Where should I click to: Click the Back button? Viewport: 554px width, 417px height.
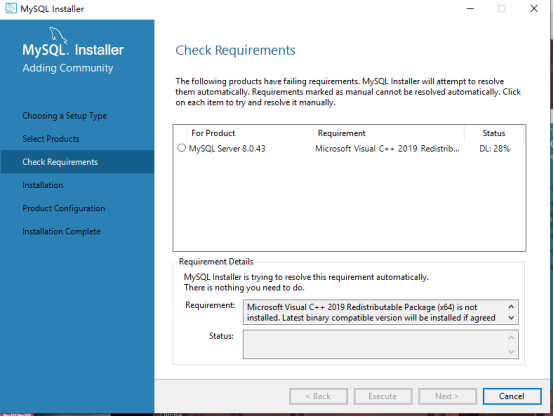(x=318, y=396)
